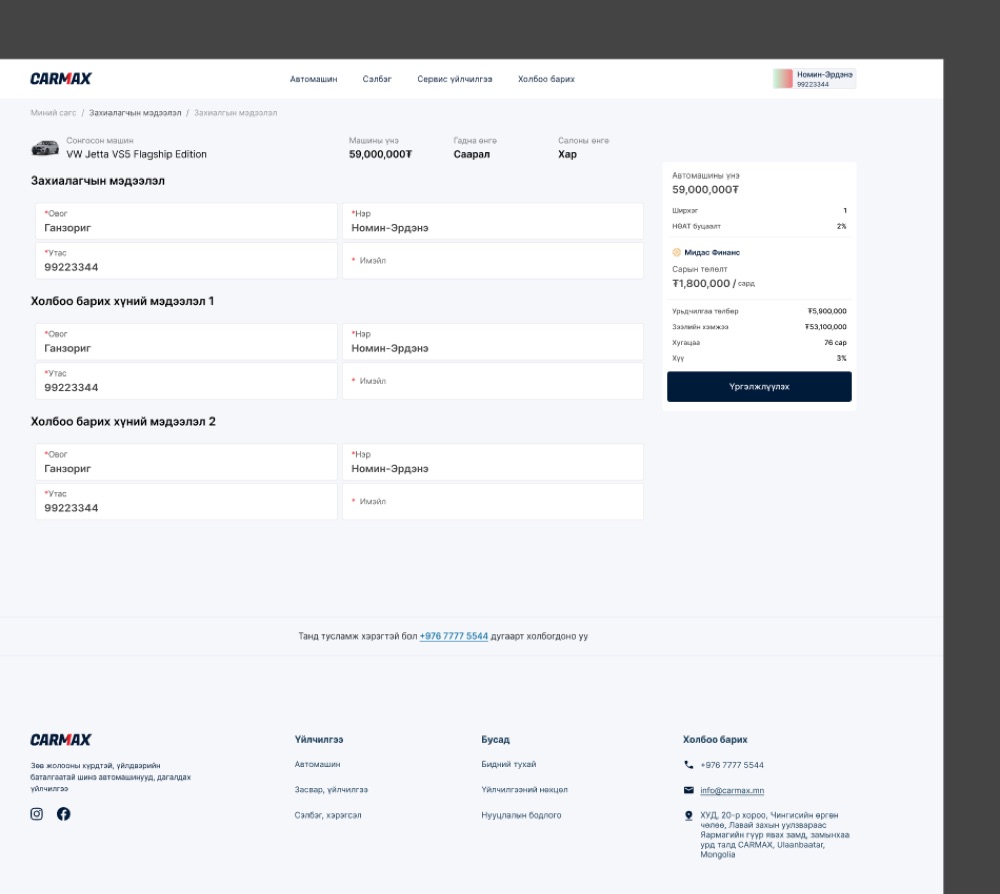Click the ₮53,100,000 loan amount value
1000x894 pixels.
coord(825,326)
